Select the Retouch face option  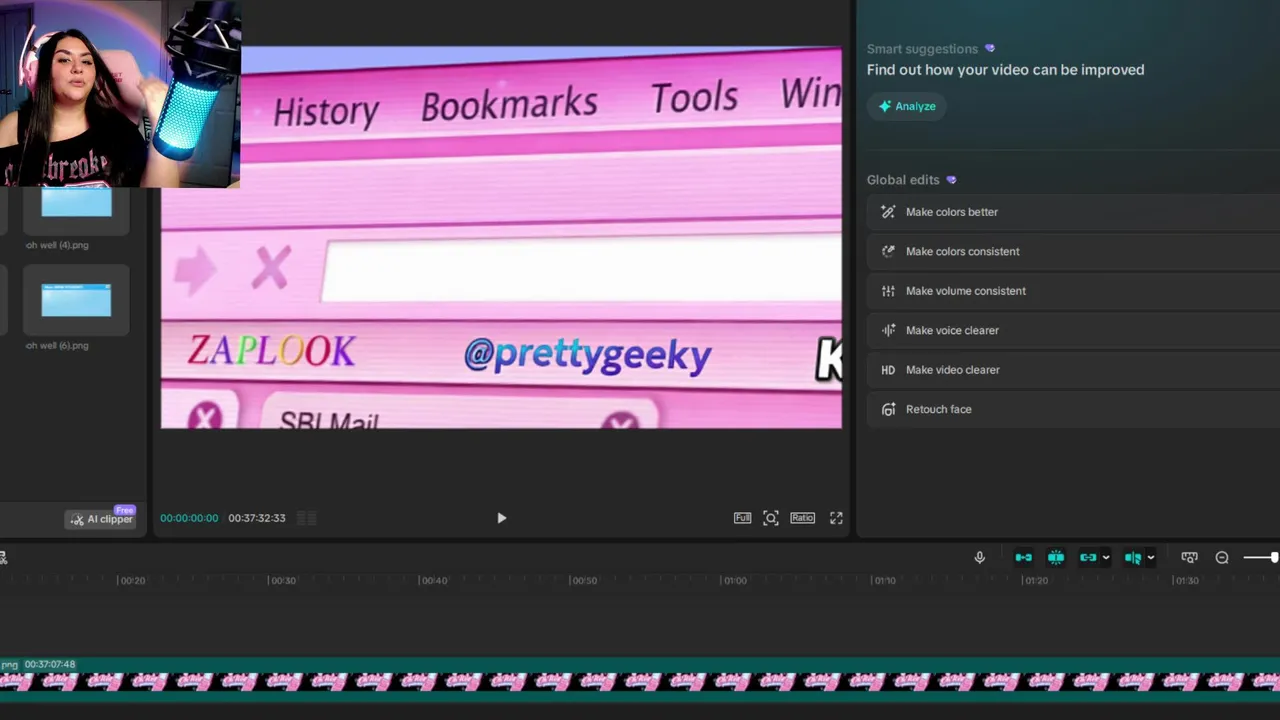point(1073,409)
